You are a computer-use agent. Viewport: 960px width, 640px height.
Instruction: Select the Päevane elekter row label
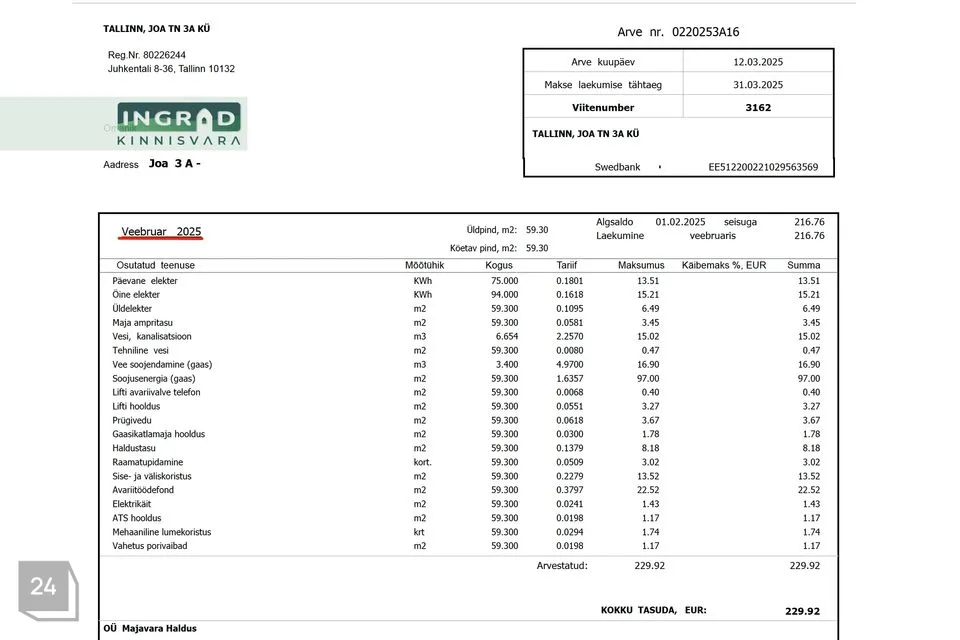145,281
